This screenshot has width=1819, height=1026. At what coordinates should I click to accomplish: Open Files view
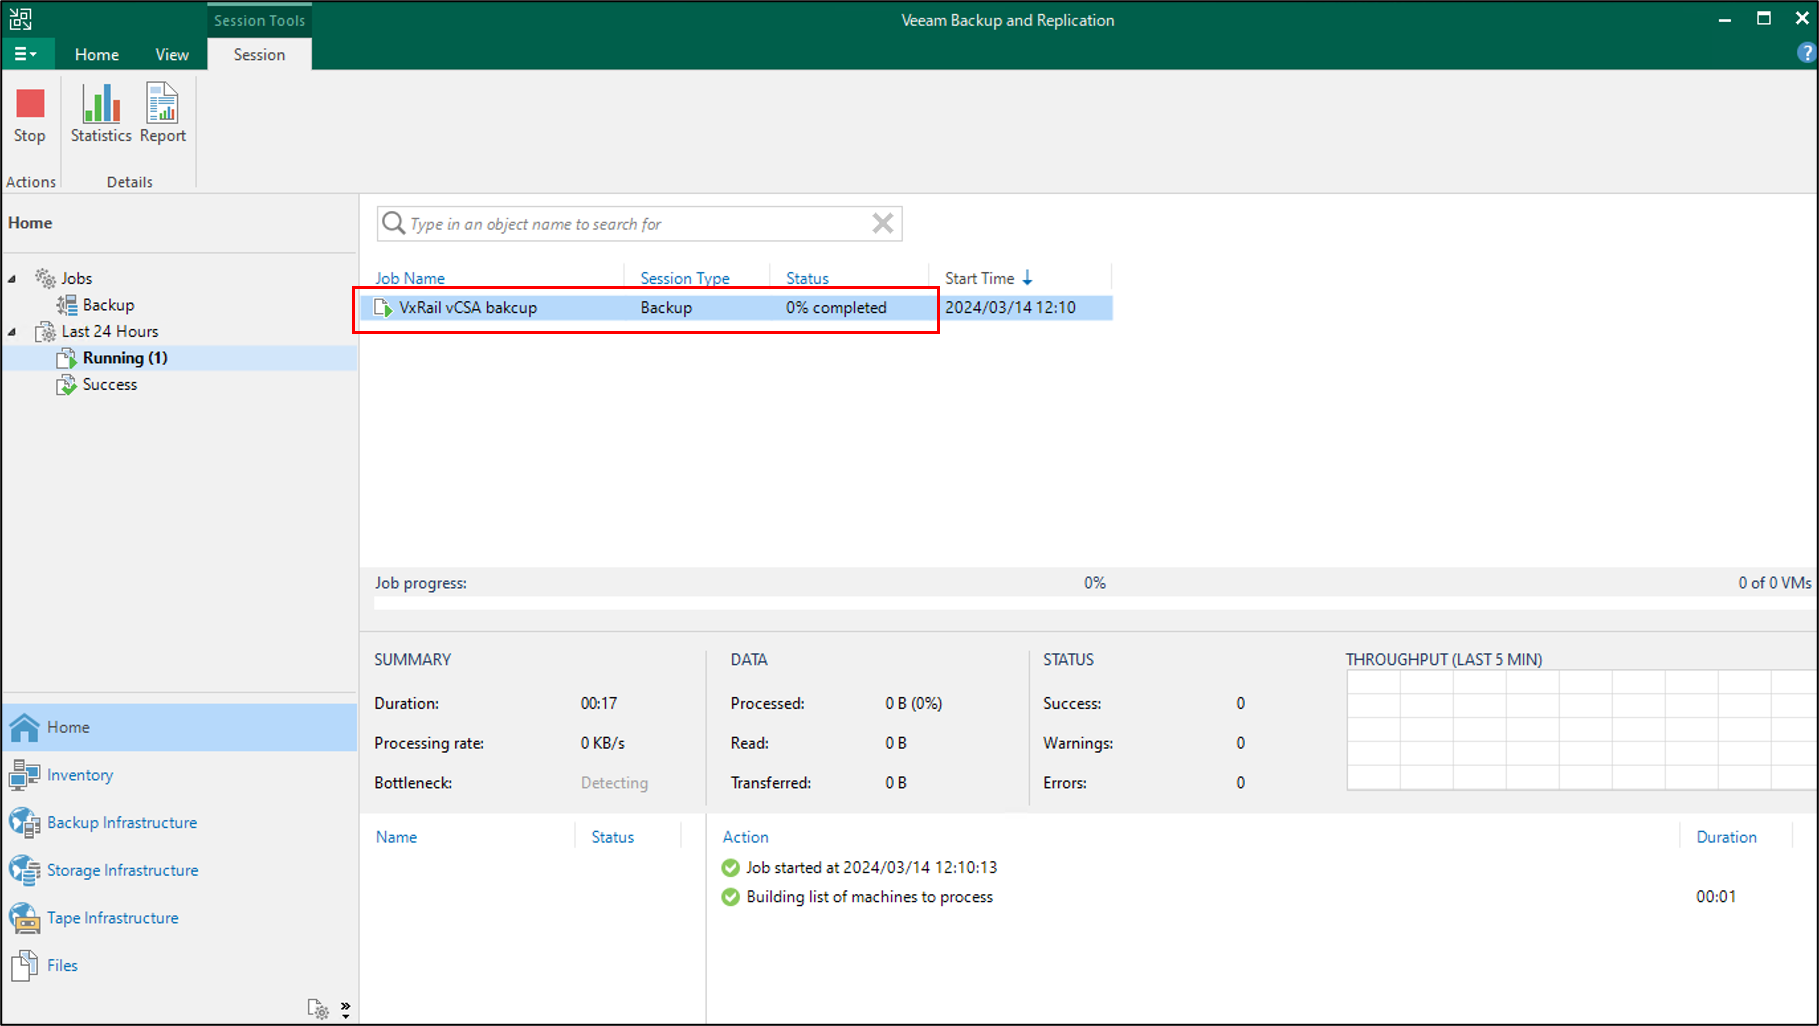(179, 965)
